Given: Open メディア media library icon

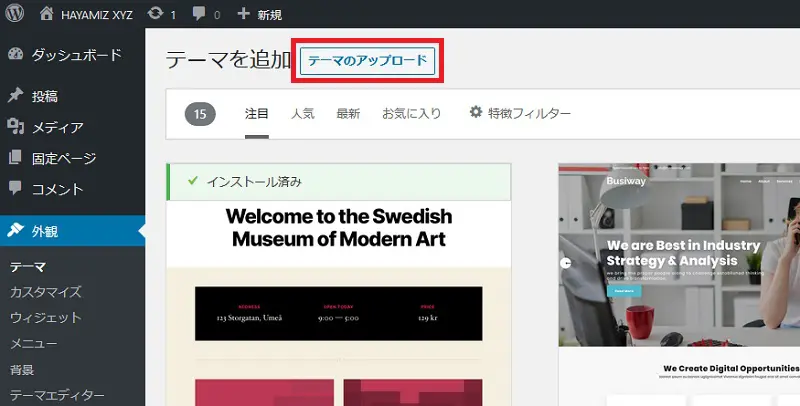Looking at the screenshot, I should [16, 127].
